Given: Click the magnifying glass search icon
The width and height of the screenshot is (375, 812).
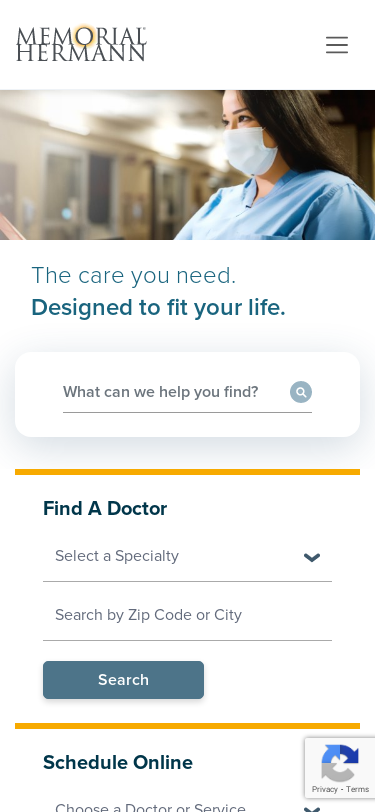Looking at the screenshot, I should coord(301,392).
